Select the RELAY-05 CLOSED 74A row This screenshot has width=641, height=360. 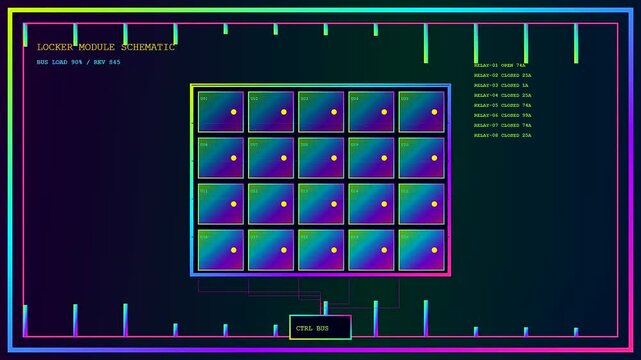tap(503, 105)
